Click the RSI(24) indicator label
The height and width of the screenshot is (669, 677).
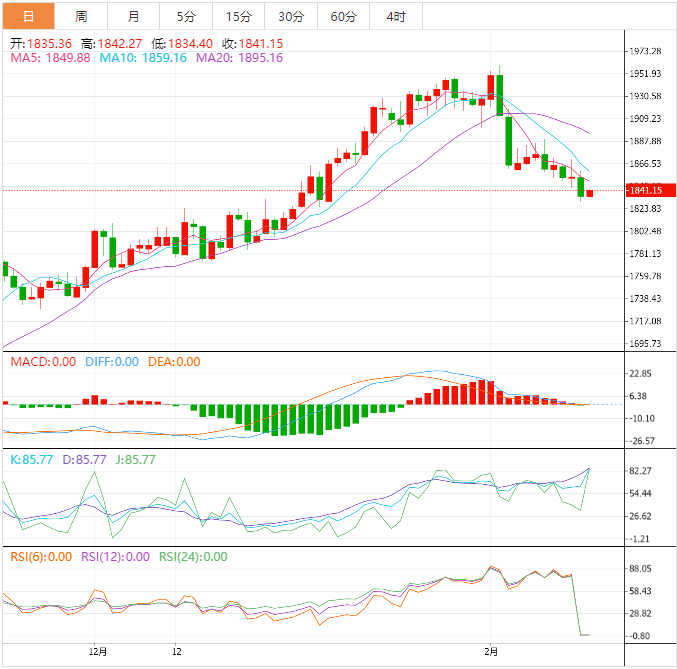click(193, 557)
